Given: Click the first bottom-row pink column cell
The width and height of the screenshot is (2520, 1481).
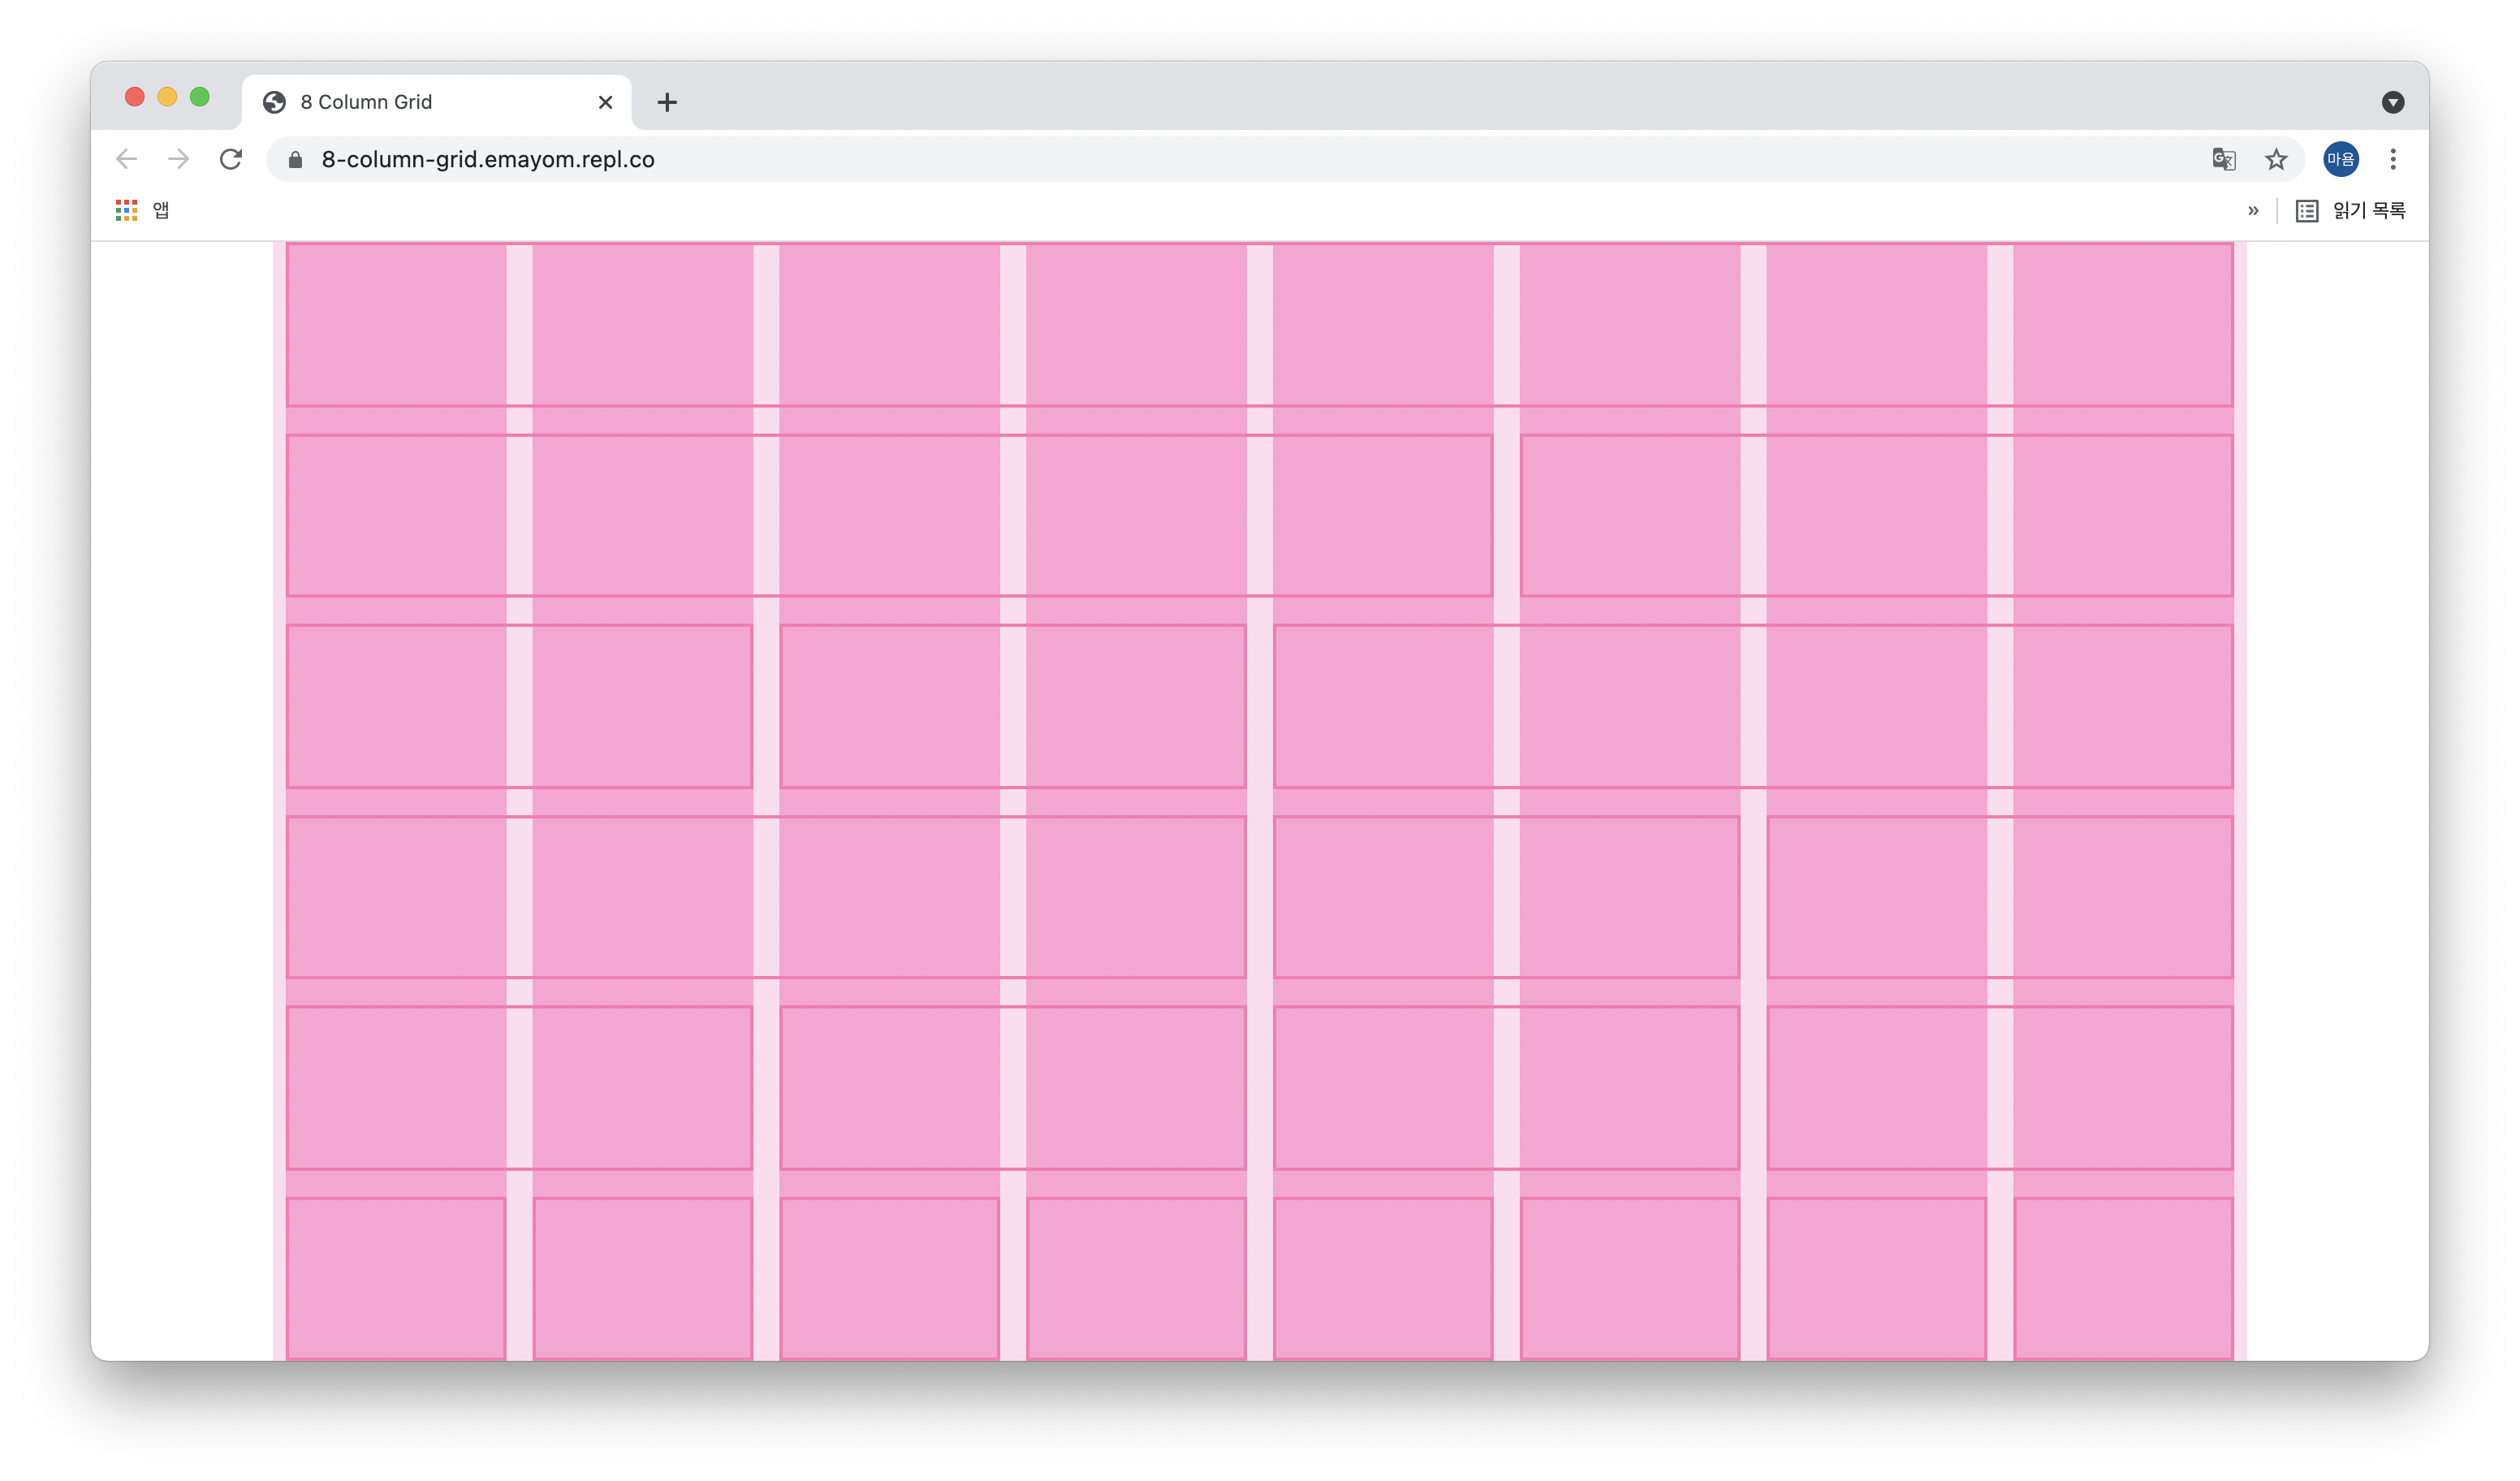Looking at the screenshot, I should tap(396, 1277).
